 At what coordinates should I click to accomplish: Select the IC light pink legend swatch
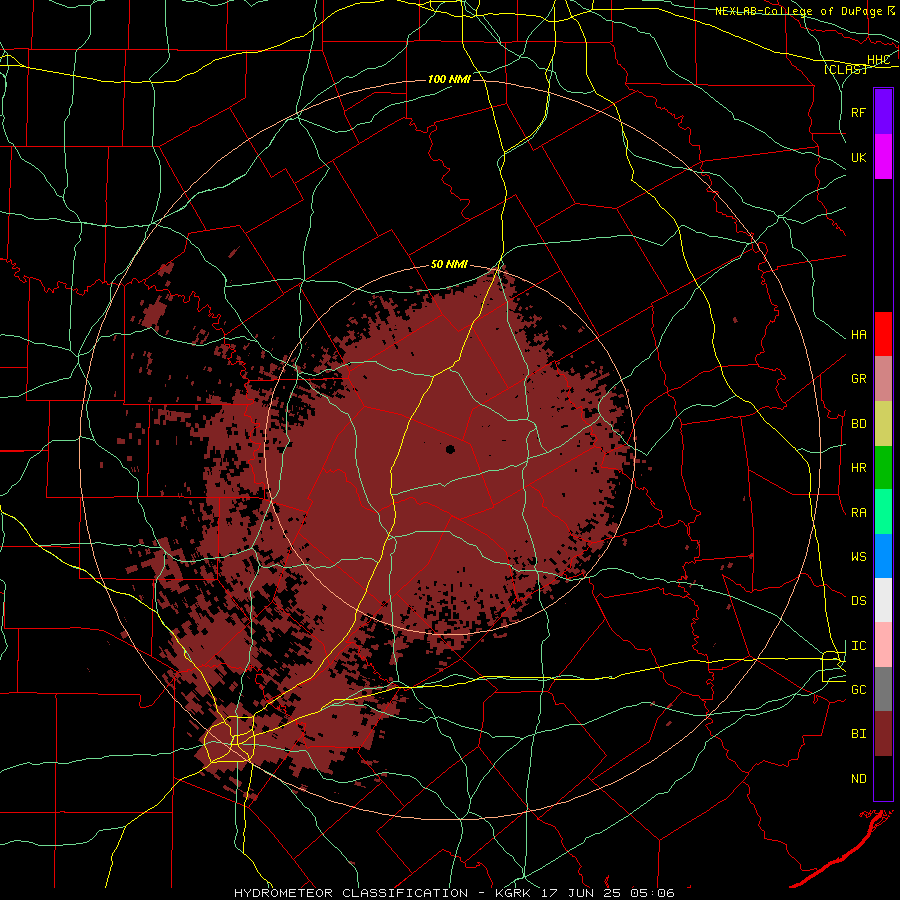(883, 645)
